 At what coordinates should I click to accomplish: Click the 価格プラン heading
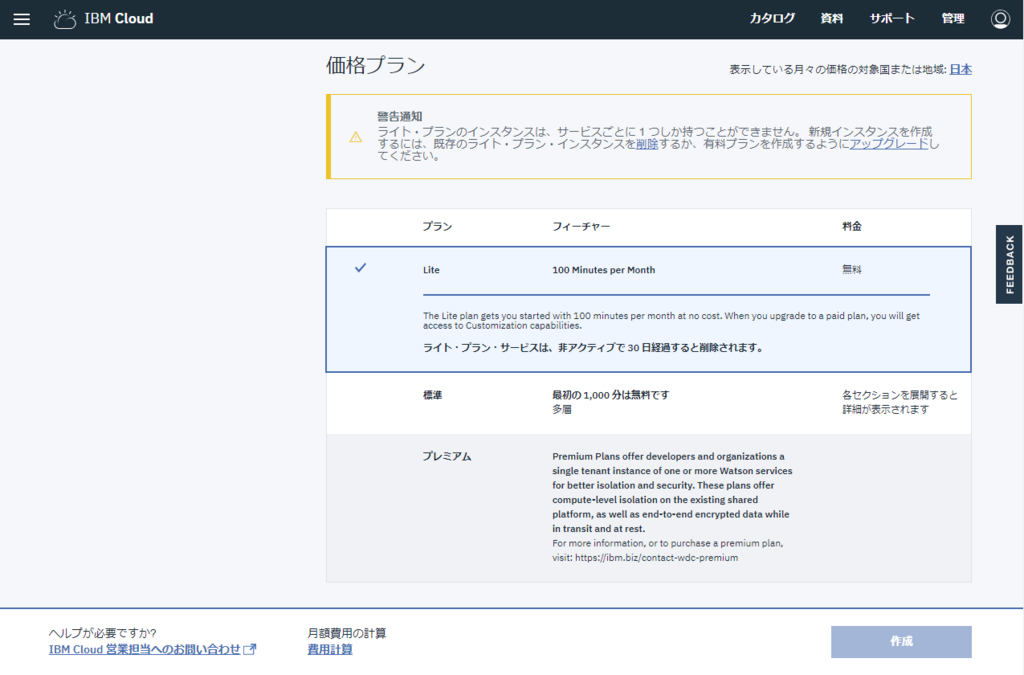376,65
